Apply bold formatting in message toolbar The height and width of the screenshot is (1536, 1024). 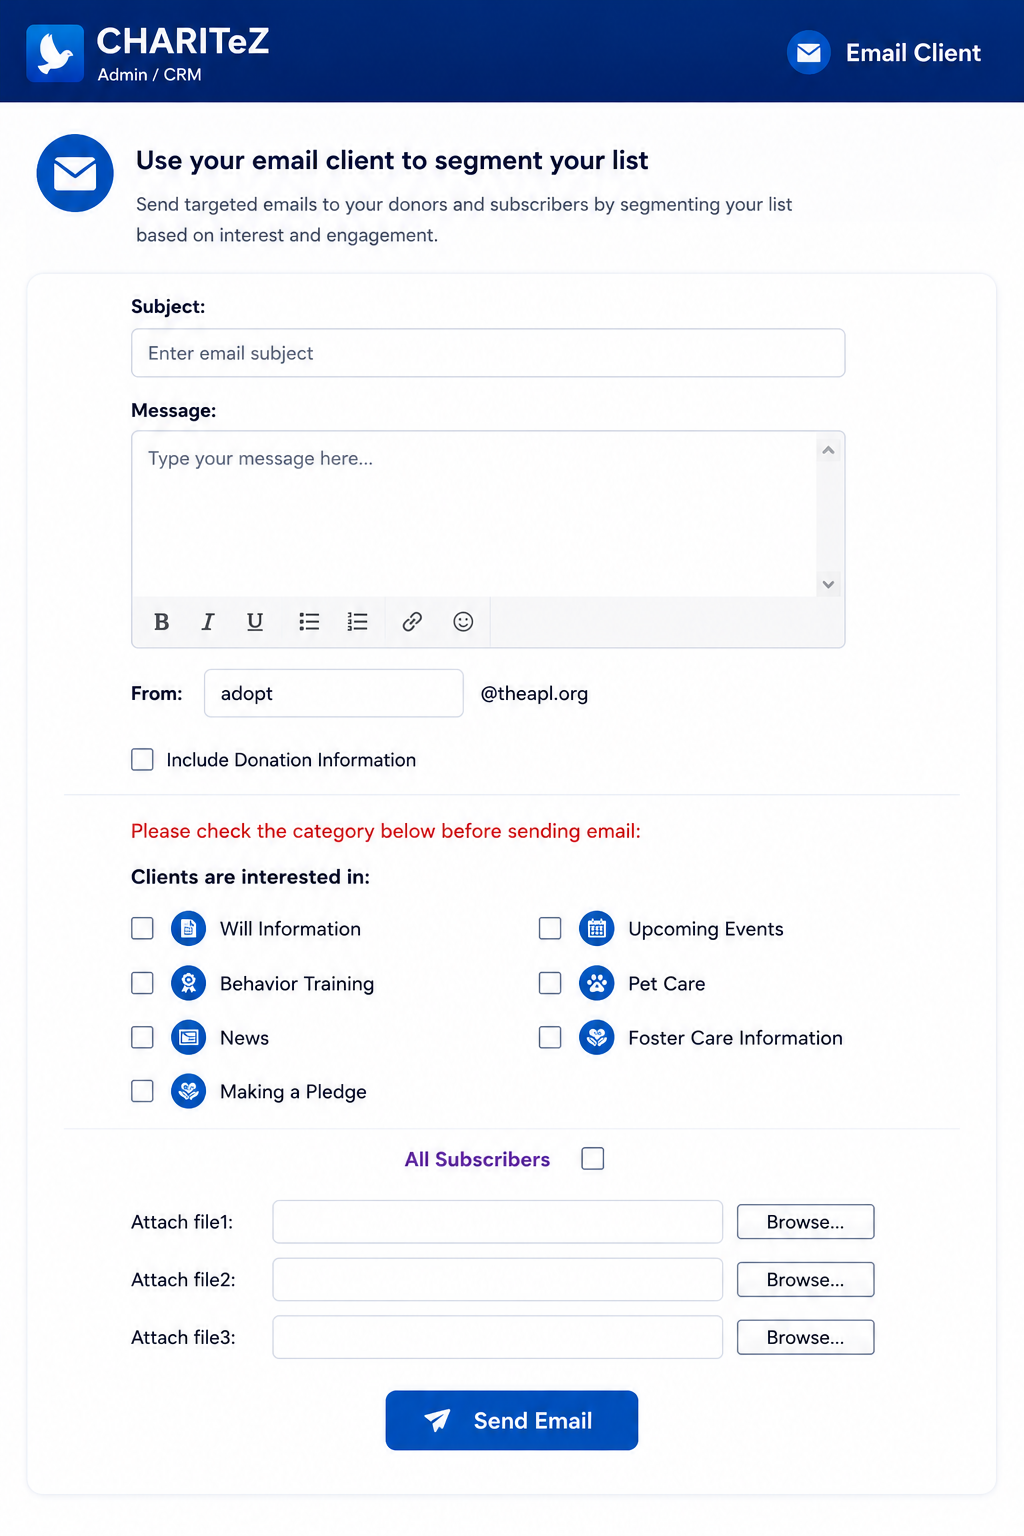(x=161, y=622)
